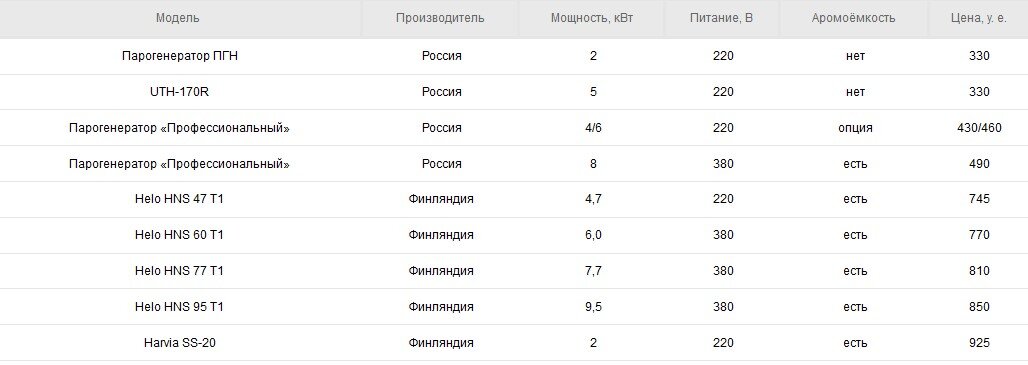Click the 9,5 power value
The width and height of the screenshot is (1028, 365).
coord(593,307)
